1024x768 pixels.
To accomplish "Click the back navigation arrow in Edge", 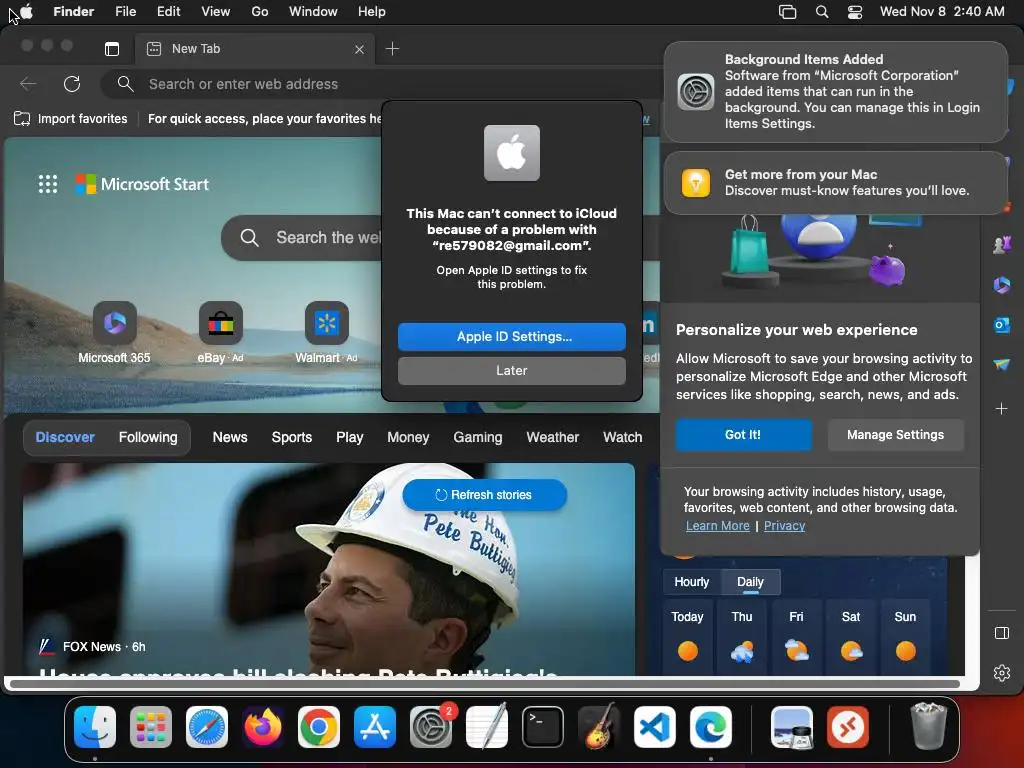I will [x=28, y=84].
